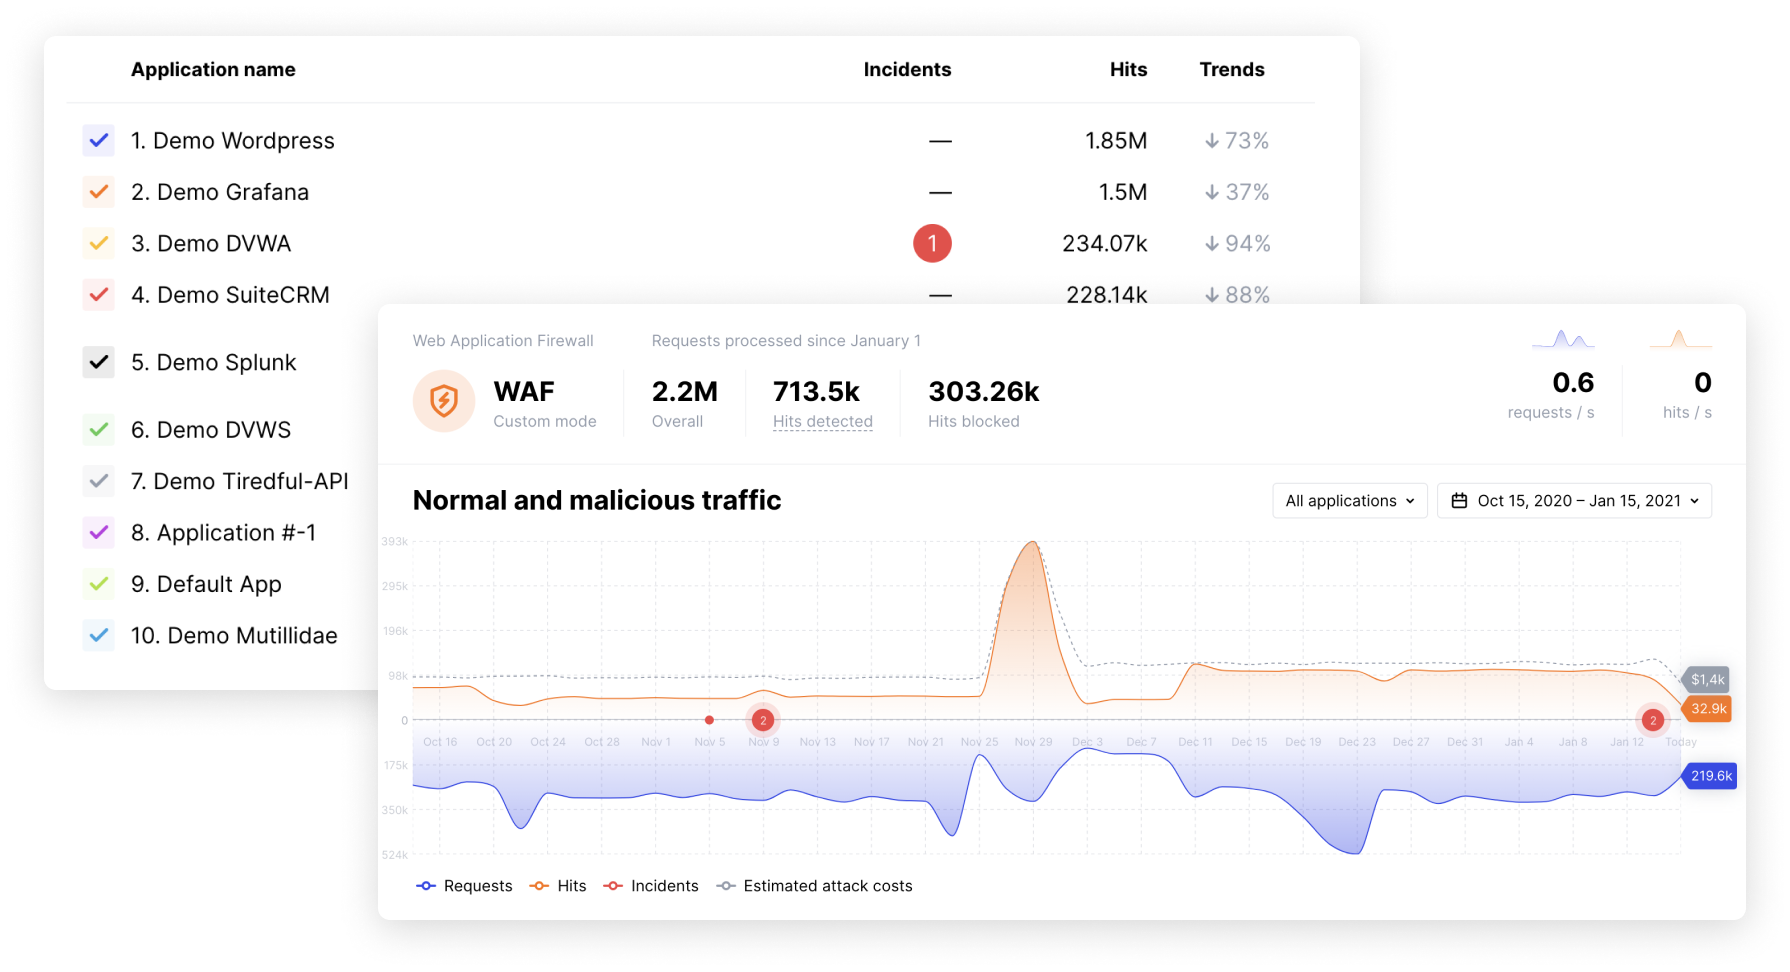The width and height of the screenshot is (1790, 972).
Task: Click the 1.5M hits value
Action: click(x=1123, y=192)
